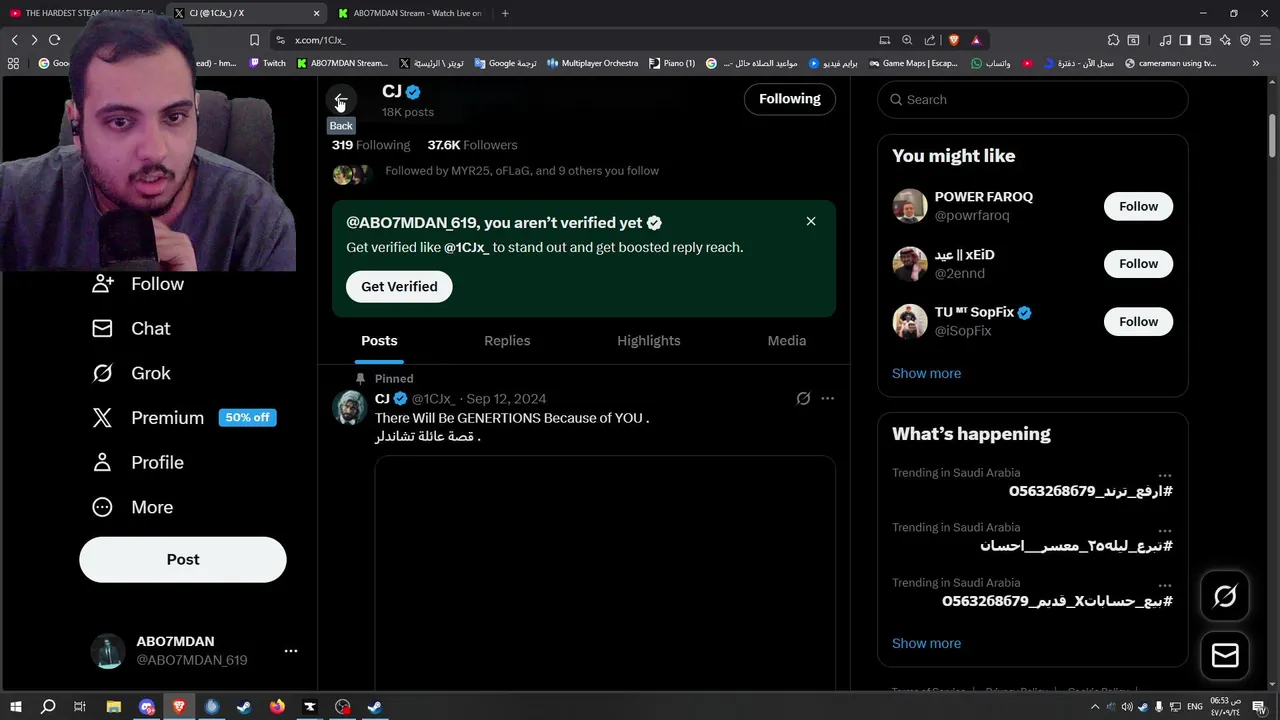Go back using the profile Back arrow
This screenshot has height=720, width=1280.
340,100
